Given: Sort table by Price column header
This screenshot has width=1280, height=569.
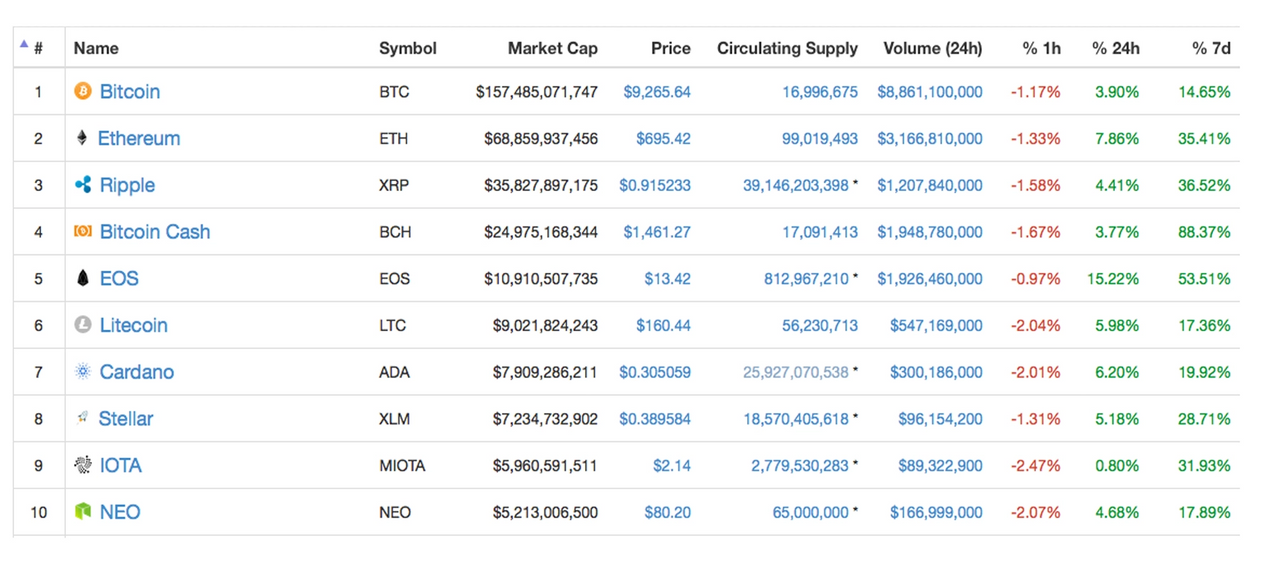Looking at the screenshot, I should click(671, 48).
